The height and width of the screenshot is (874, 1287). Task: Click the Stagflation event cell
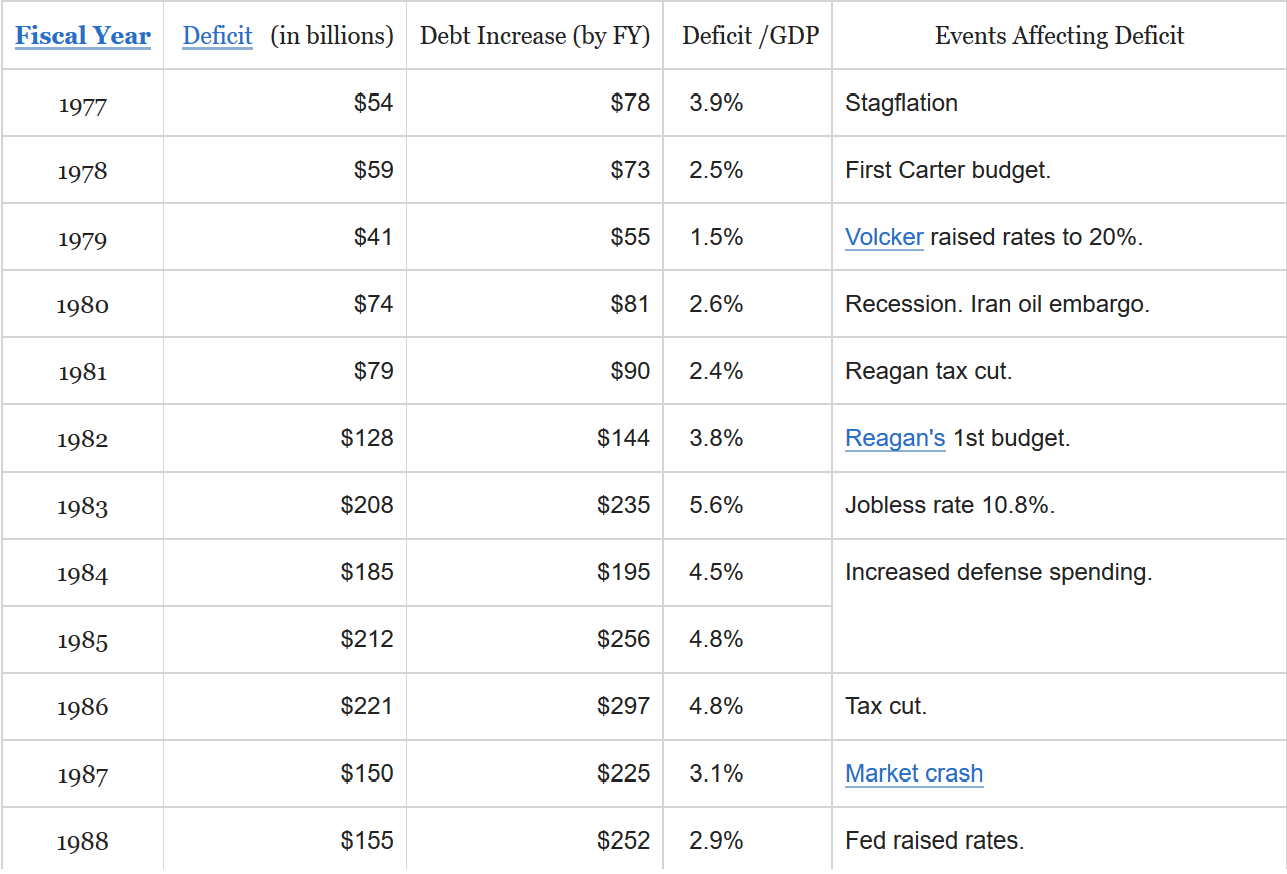coord(901,103)
